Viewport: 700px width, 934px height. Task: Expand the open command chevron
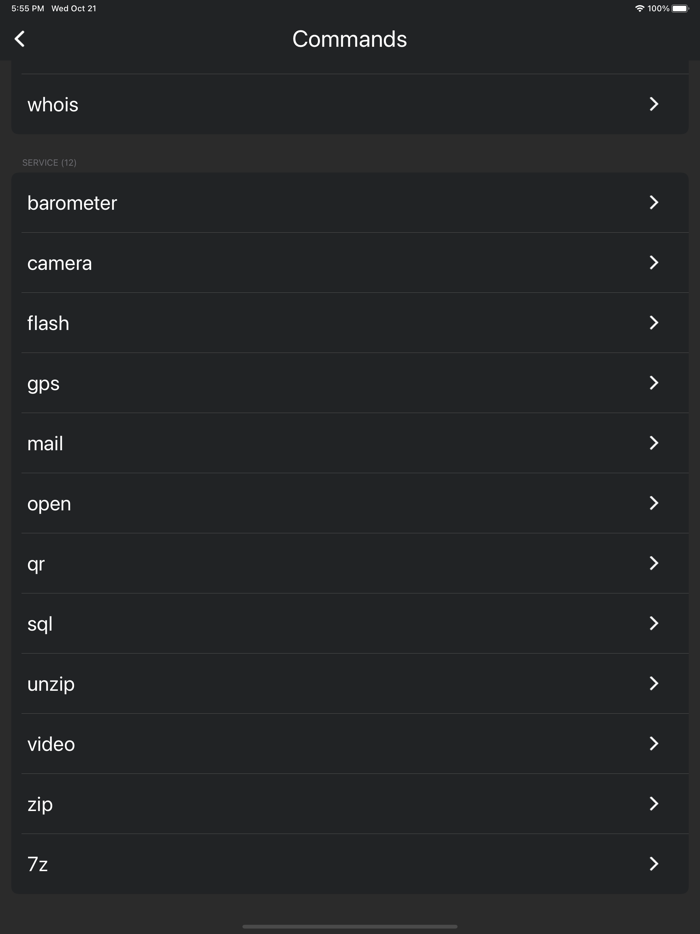point(655,503)
